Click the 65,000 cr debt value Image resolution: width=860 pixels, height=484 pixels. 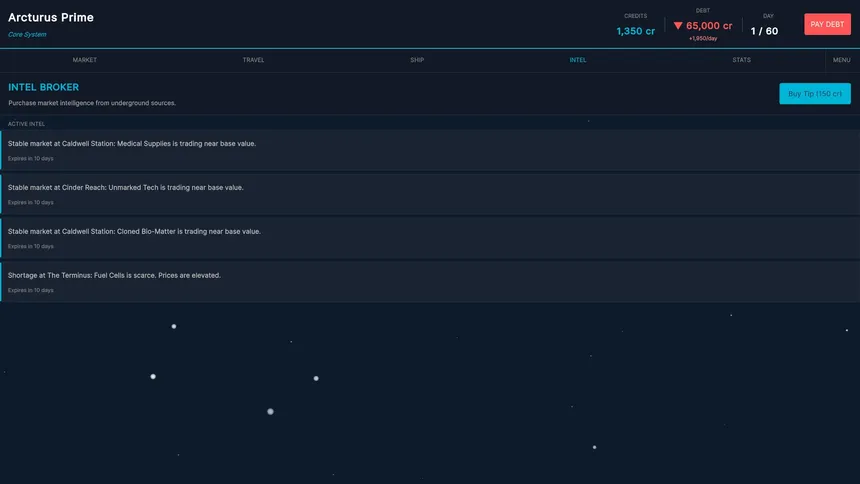[709, 26]
